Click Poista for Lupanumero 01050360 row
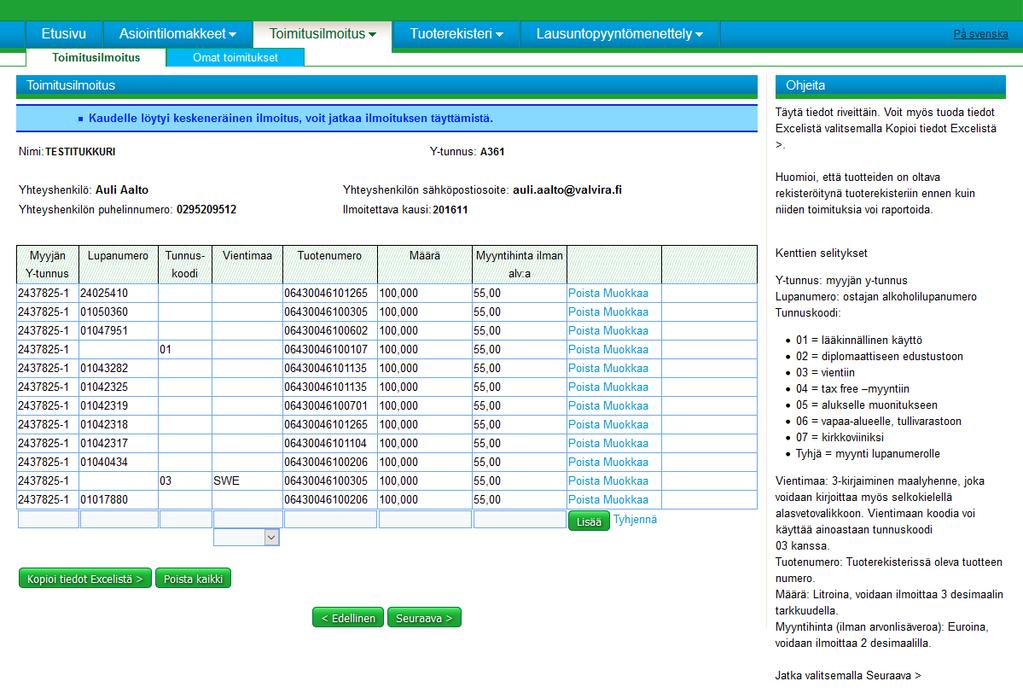This screenshot has height=693, width=1023. (x=584, y=312)
